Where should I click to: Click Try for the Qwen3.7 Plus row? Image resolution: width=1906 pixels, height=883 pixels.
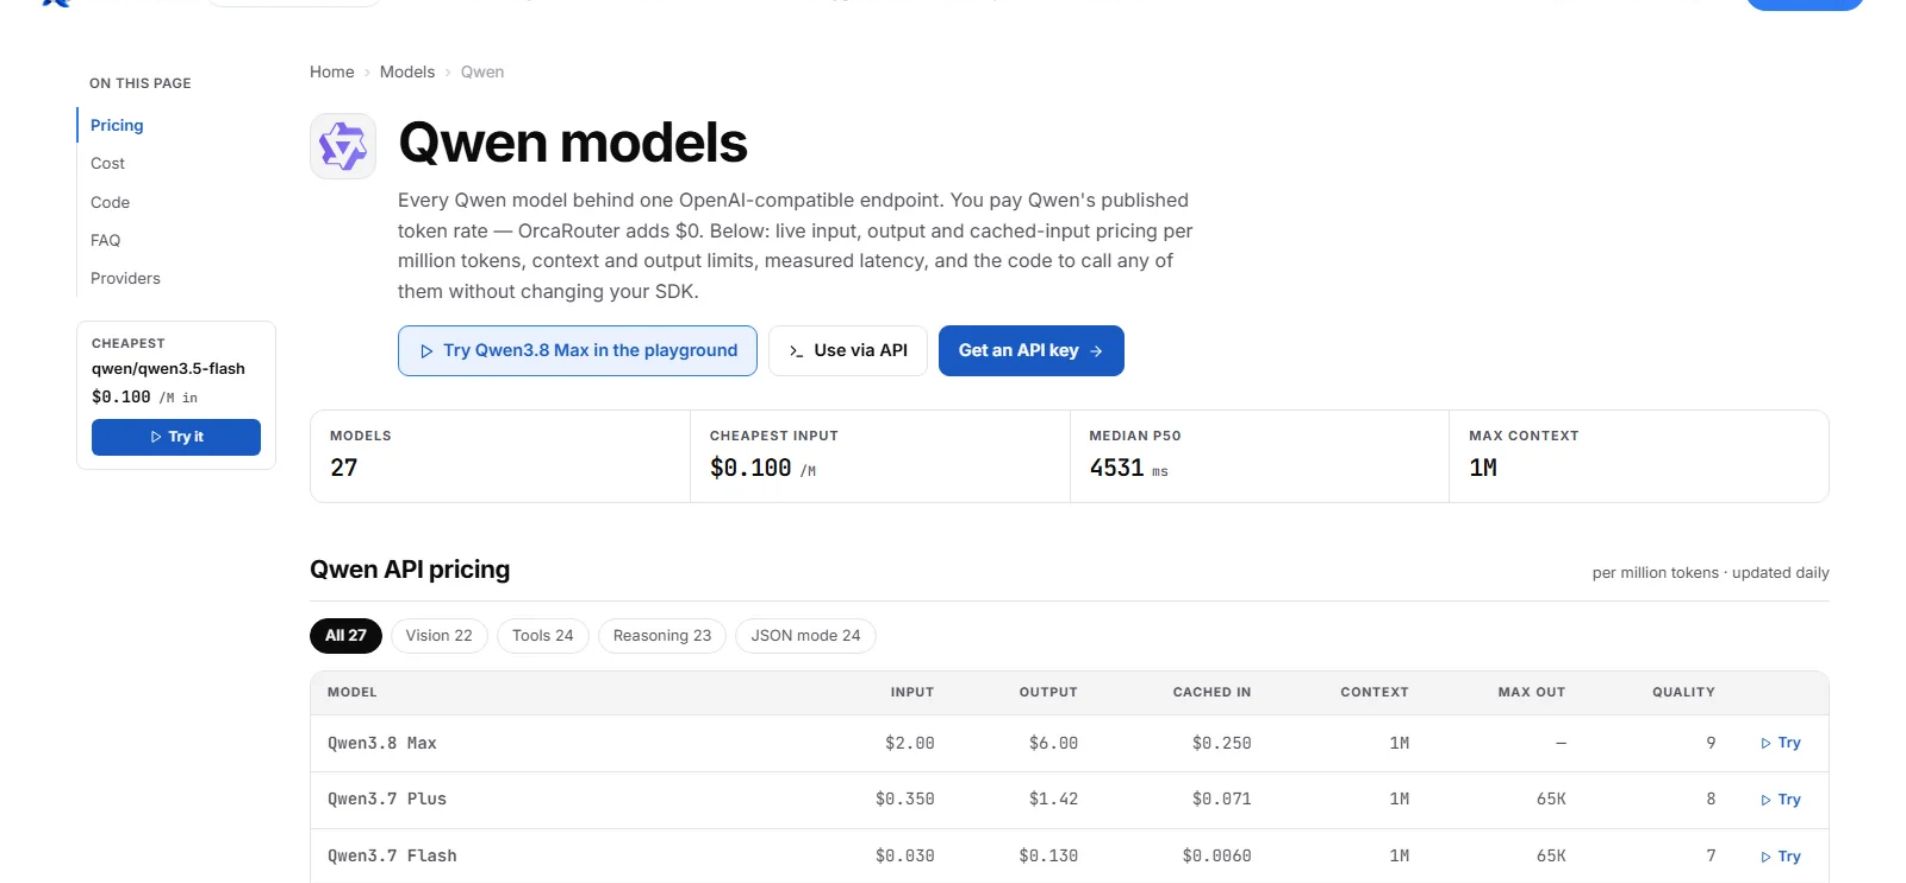[1781, 800]
